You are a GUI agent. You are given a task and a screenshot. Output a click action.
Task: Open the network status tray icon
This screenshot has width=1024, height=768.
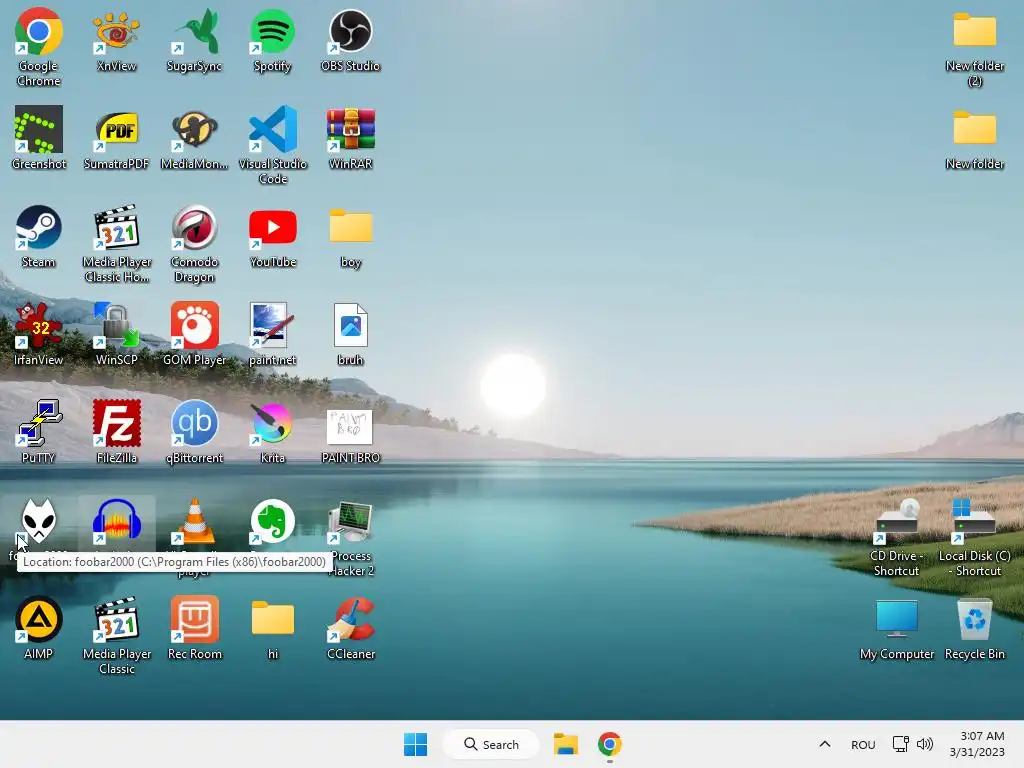[x=901, y=744]
